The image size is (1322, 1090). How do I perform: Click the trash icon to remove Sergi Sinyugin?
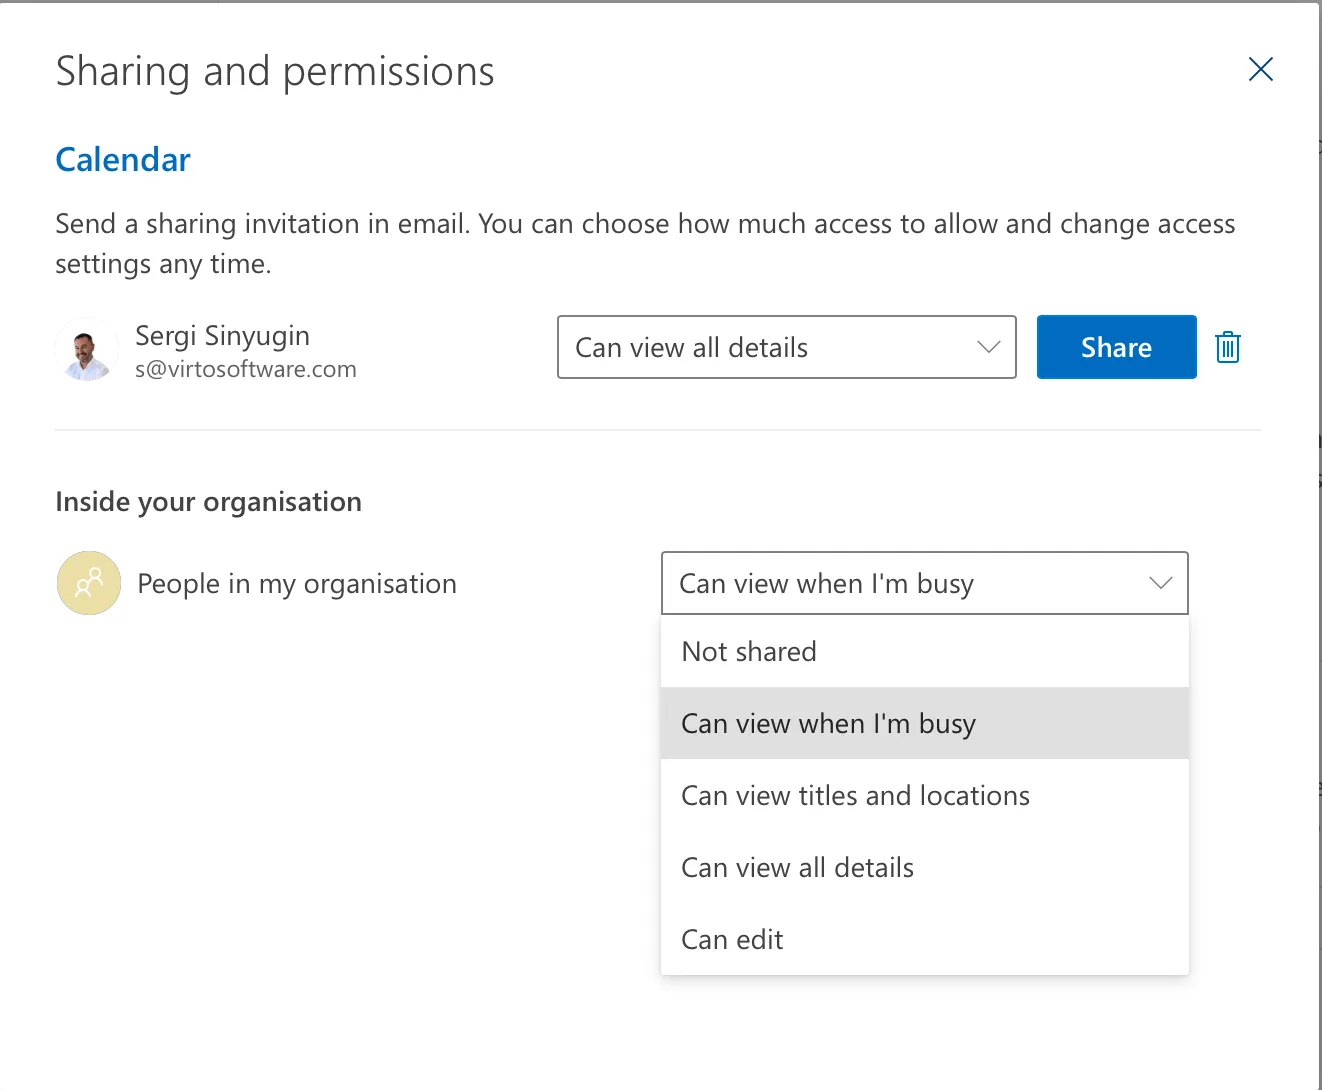pyautogui.click(x=1227, y=347)
